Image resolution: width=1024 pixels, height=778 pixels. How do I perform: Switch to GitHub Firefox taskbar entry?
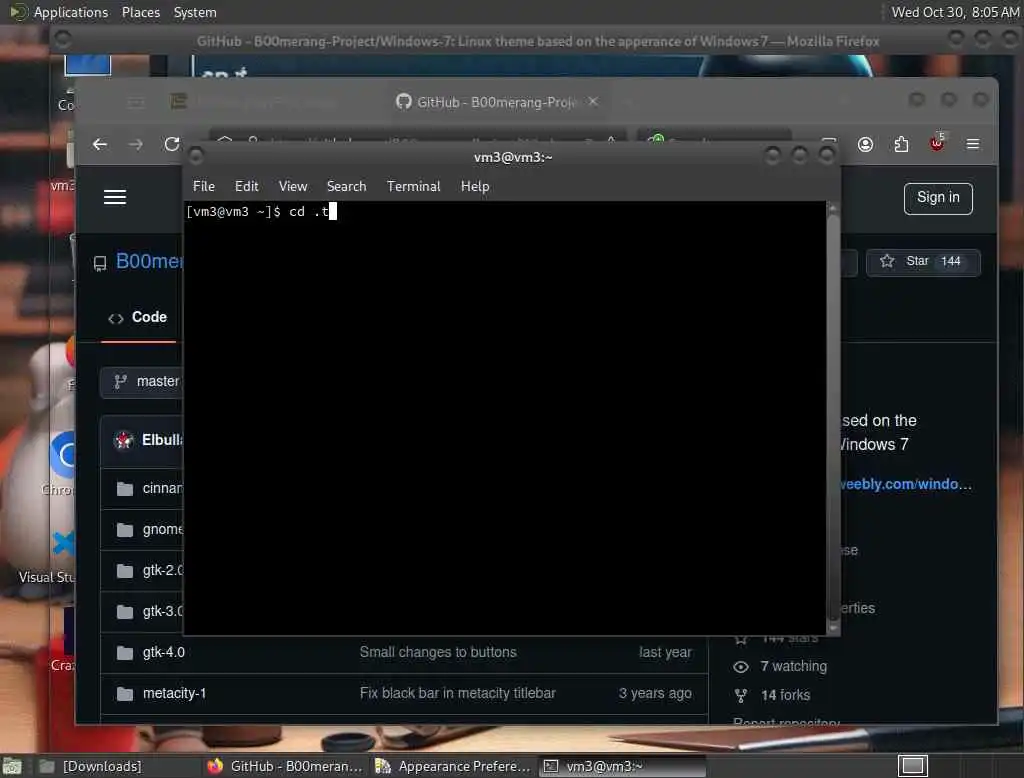(285, 766)
